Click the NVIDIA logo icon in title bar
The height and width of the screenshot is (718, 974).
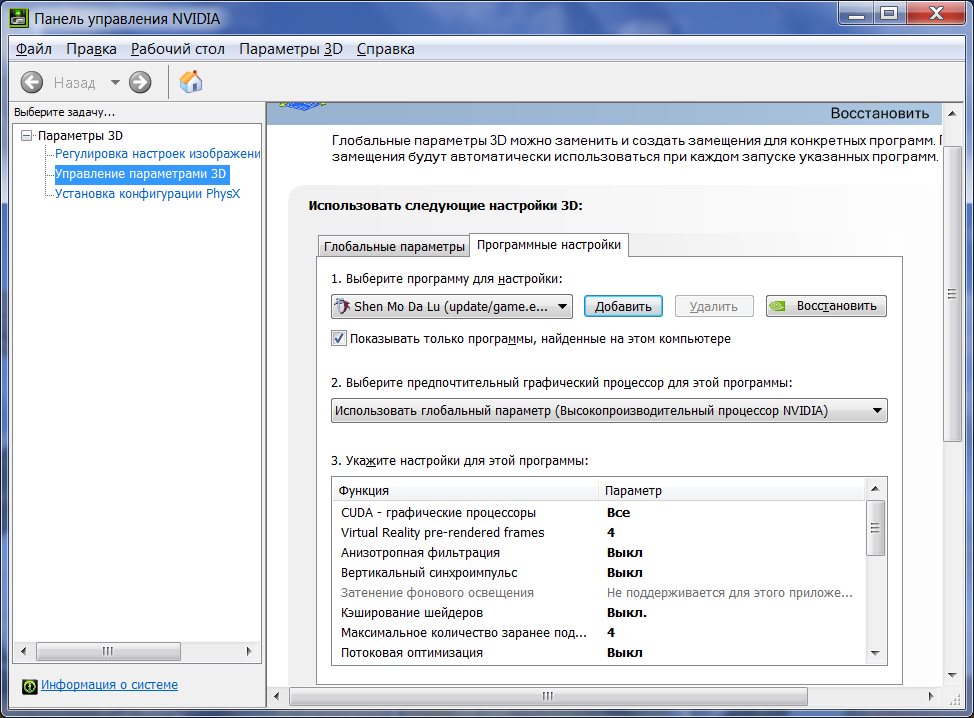coord(18,17)
